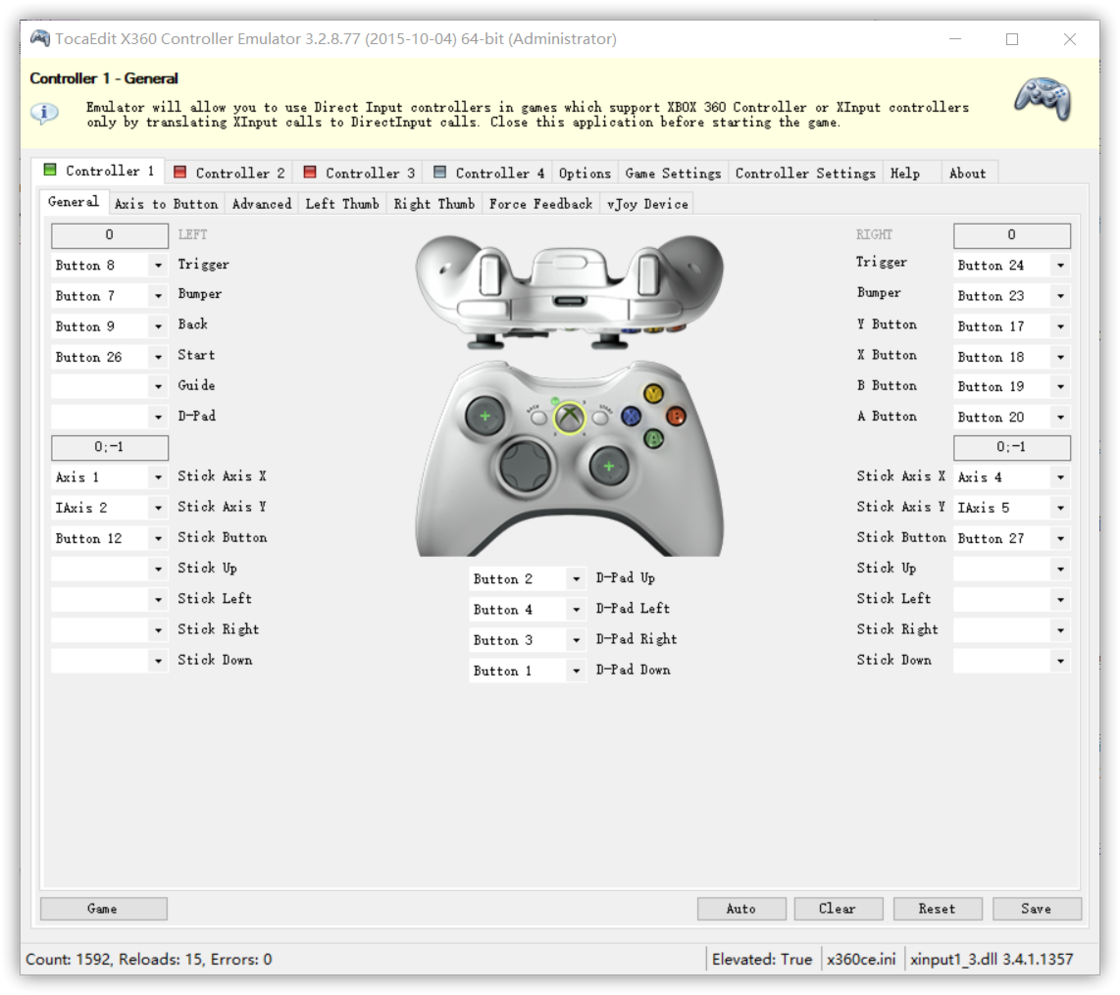Screen dimensions: 1120x995
Task: Click the Game button at bottom left
Action: pos(103,909)
